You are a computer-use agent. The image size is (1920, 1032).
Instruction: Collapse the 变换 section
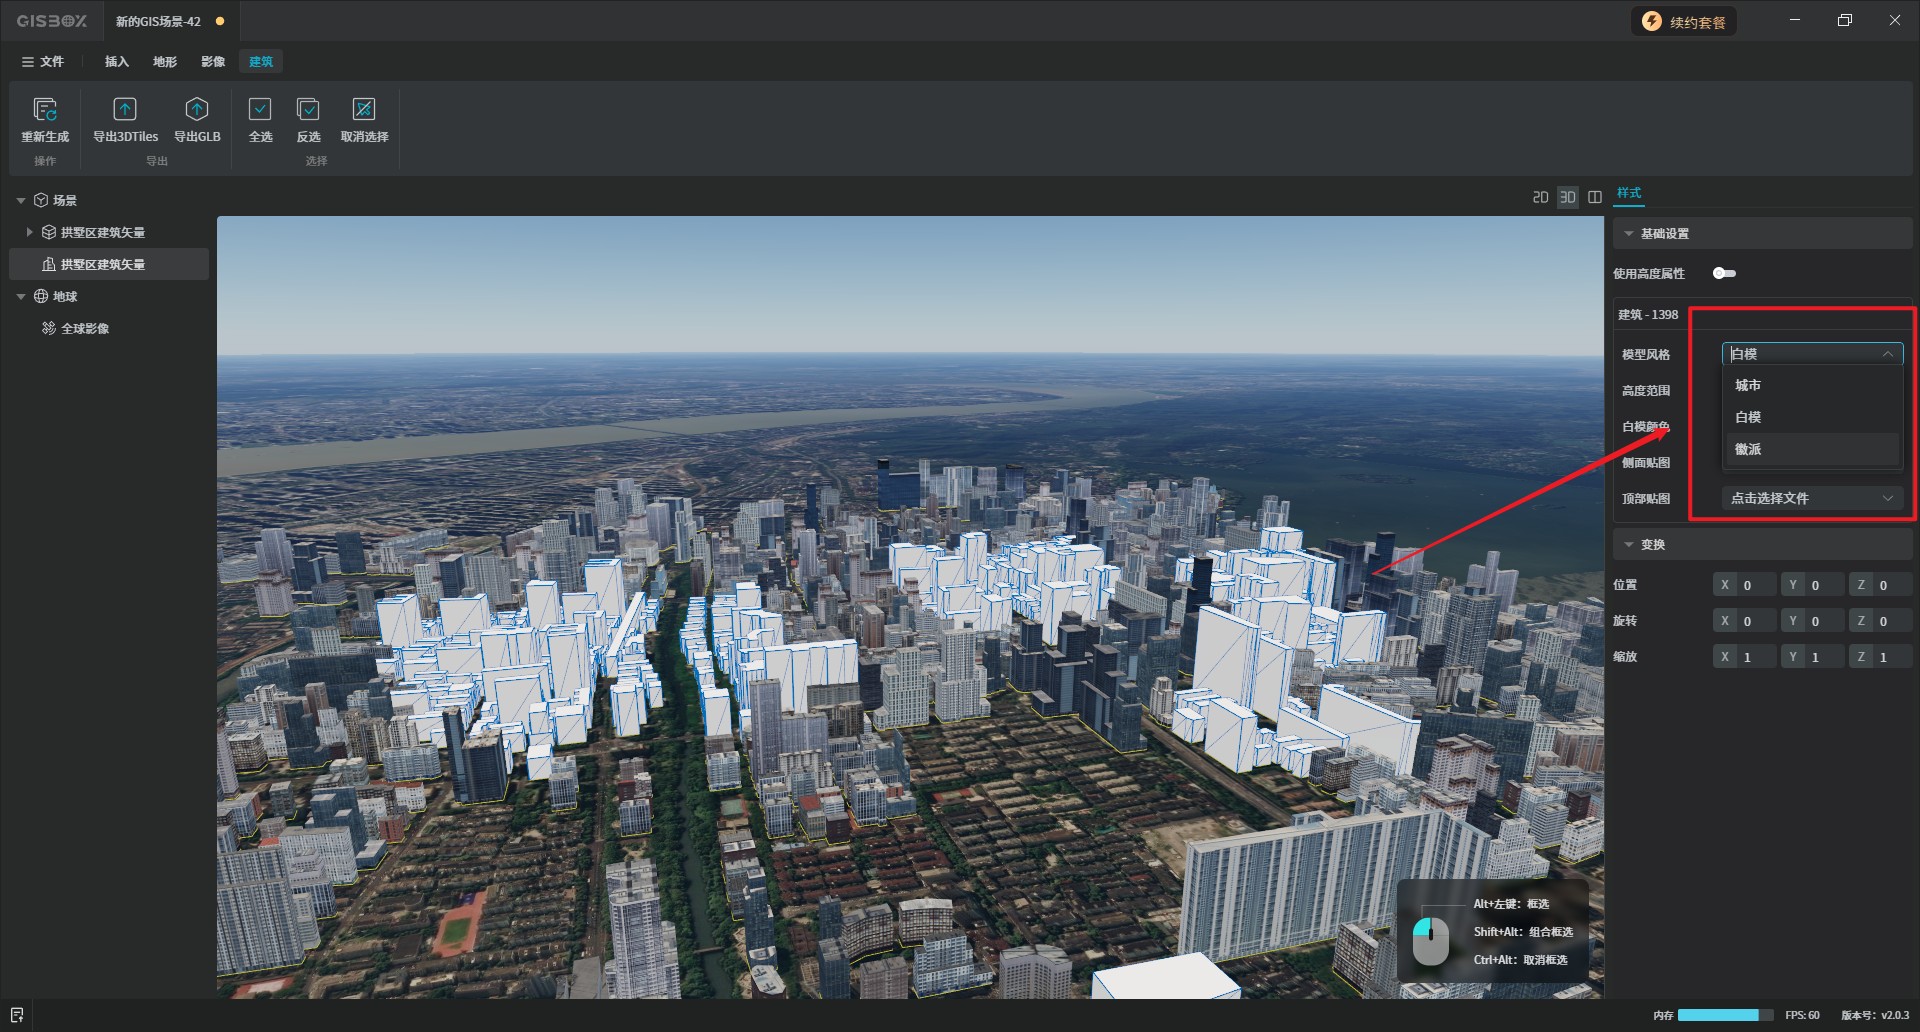1629,545
